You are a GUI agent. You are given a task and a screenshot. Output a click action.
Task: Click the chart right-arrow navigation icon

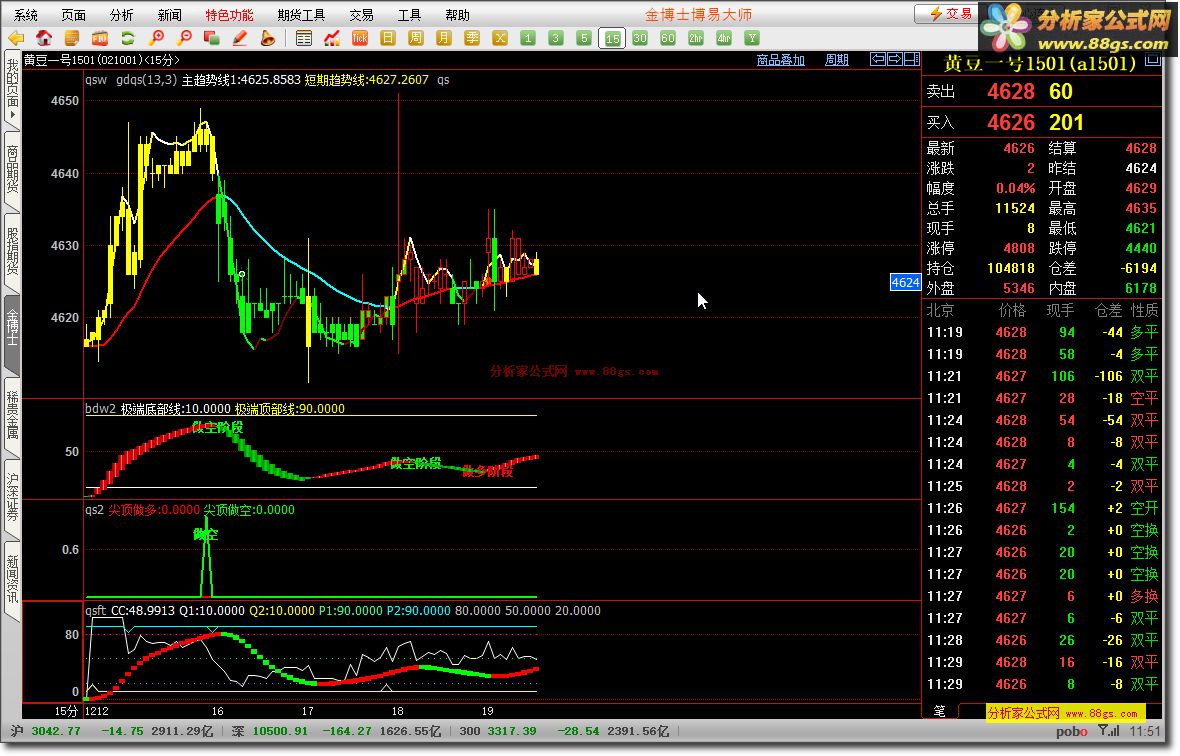tap(894, 59)
